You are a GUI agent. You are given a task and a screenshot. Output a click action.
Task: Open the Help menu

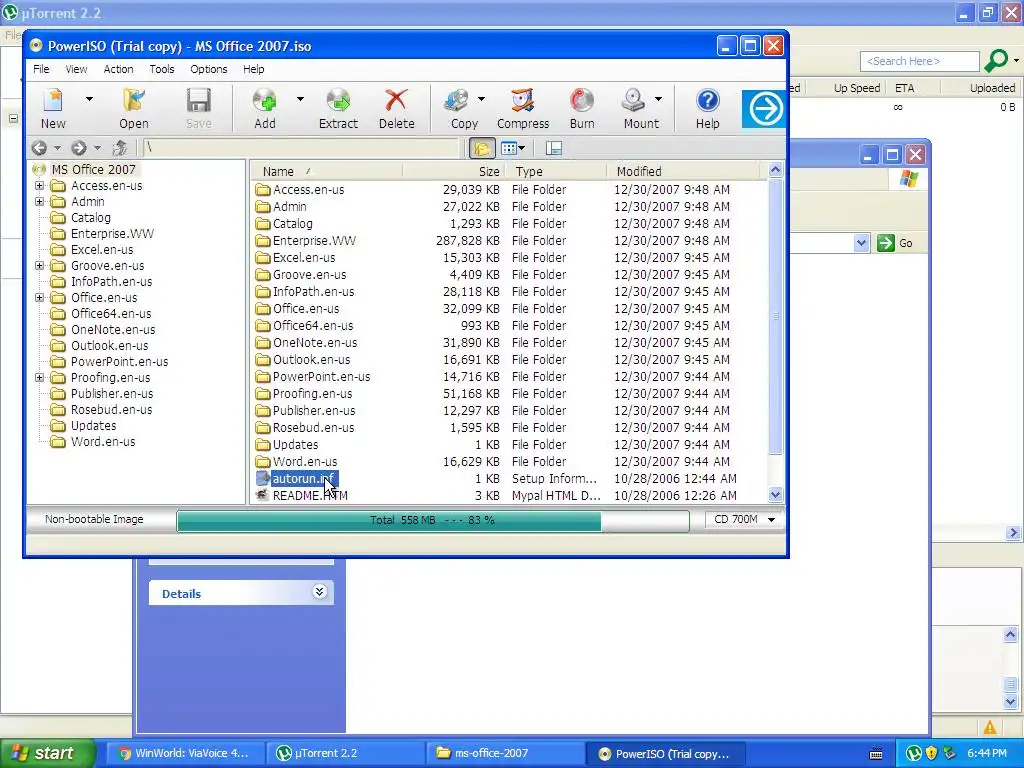point(253,69)
